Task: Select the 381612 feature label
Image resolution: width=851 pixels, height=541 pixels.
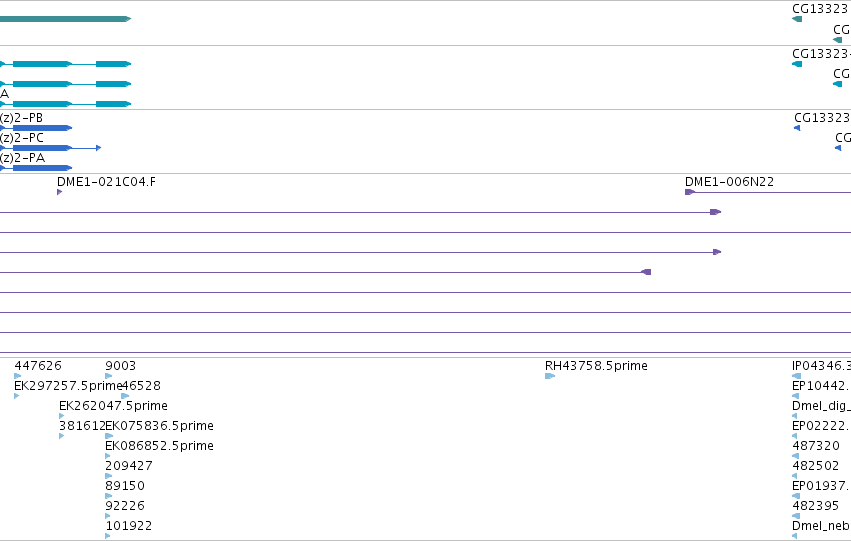Action: 82,426
